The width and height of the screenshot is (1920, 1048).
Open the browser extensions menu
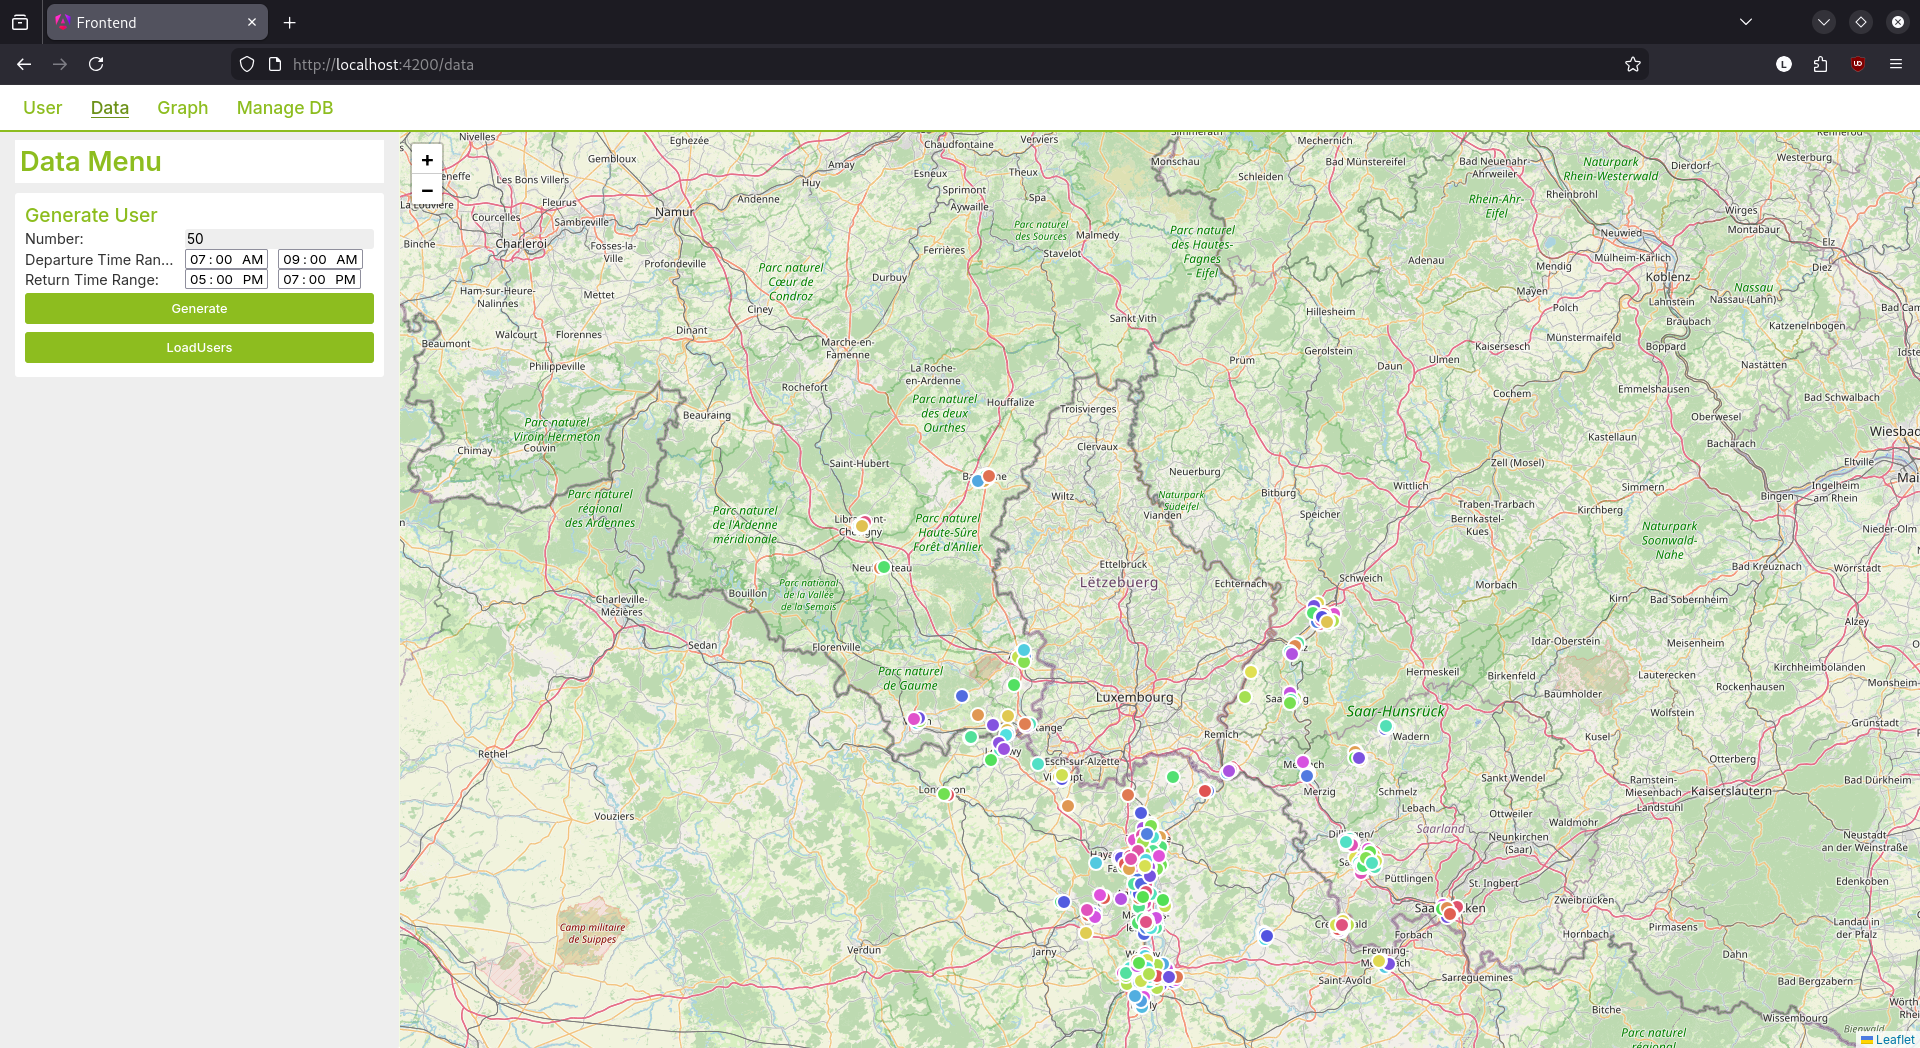click(1820, 64)
